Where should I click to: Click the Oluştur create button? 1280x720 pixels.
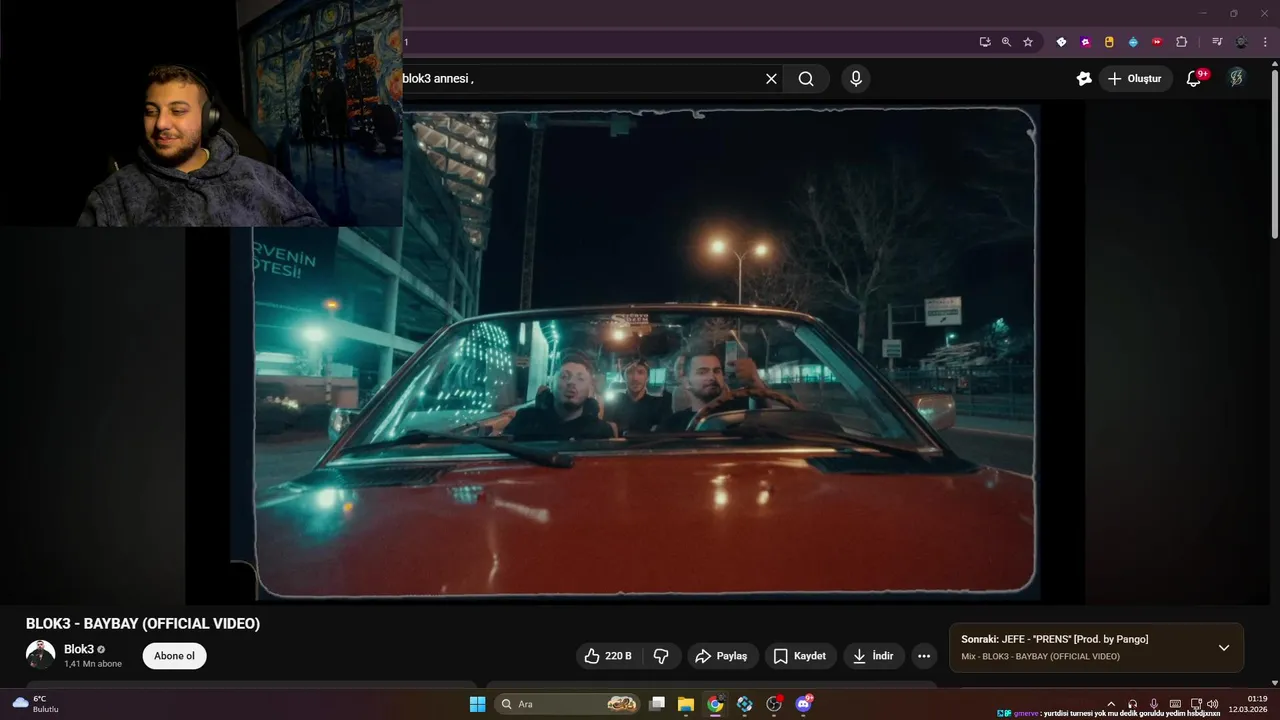tap(1135, 79)
